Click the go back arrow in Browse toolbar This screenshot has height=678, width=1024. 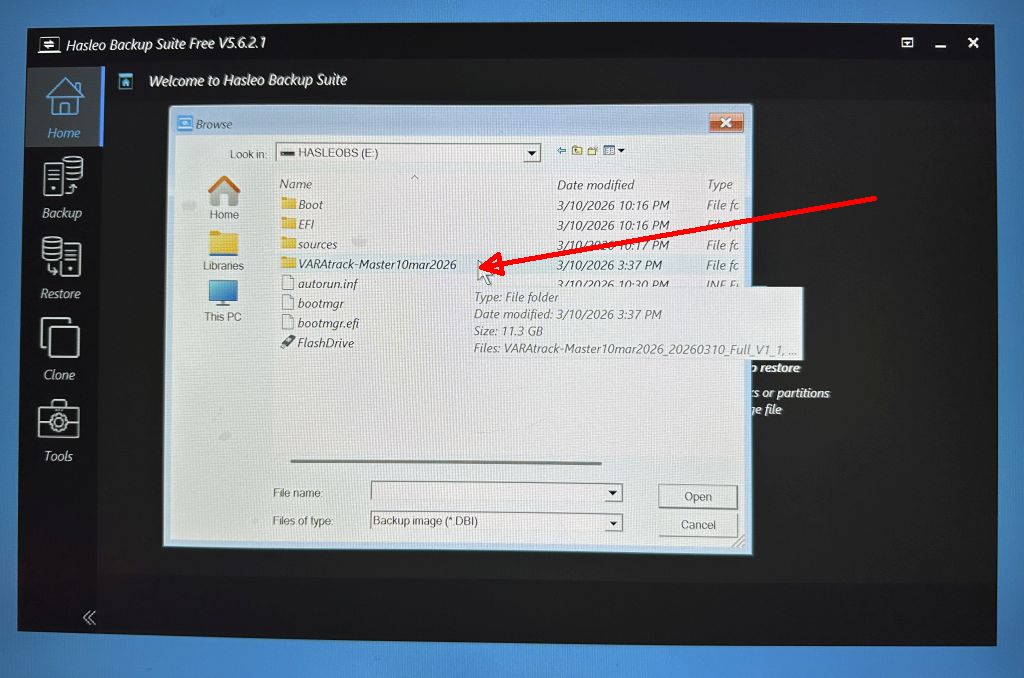(562, 151)
